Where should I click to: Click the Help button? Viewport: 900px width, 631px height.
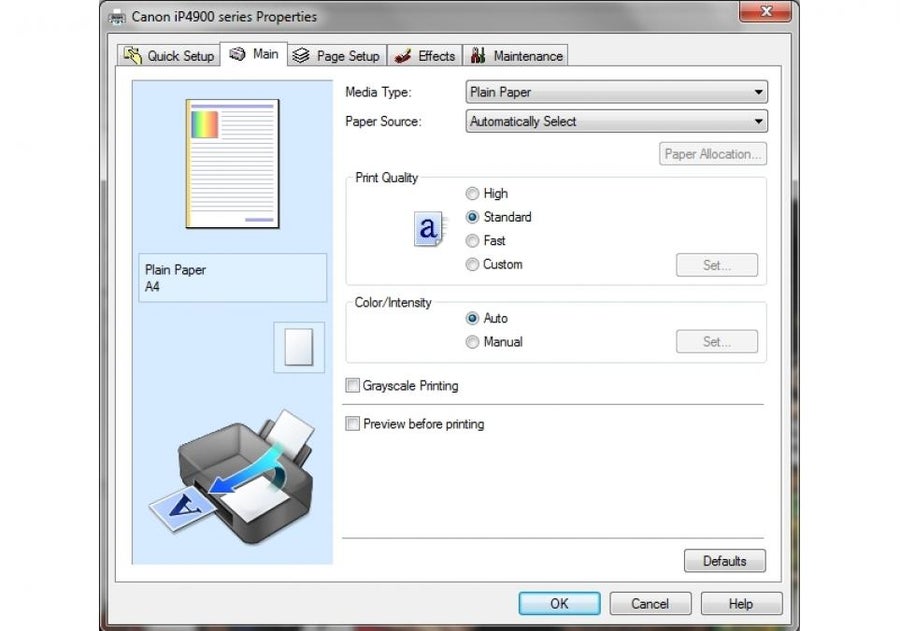(x=741, y=603)
